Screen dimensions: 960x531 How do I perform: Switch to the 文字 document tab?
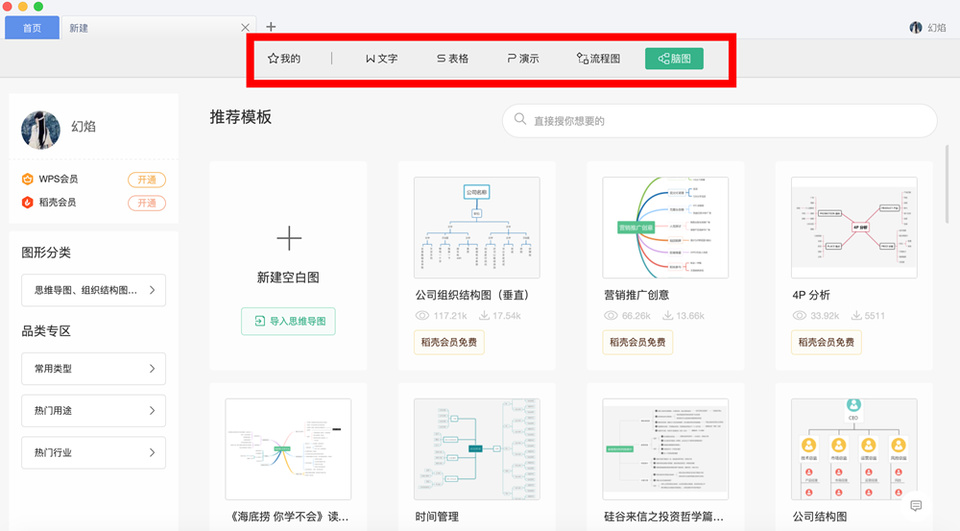coord(381,59)
